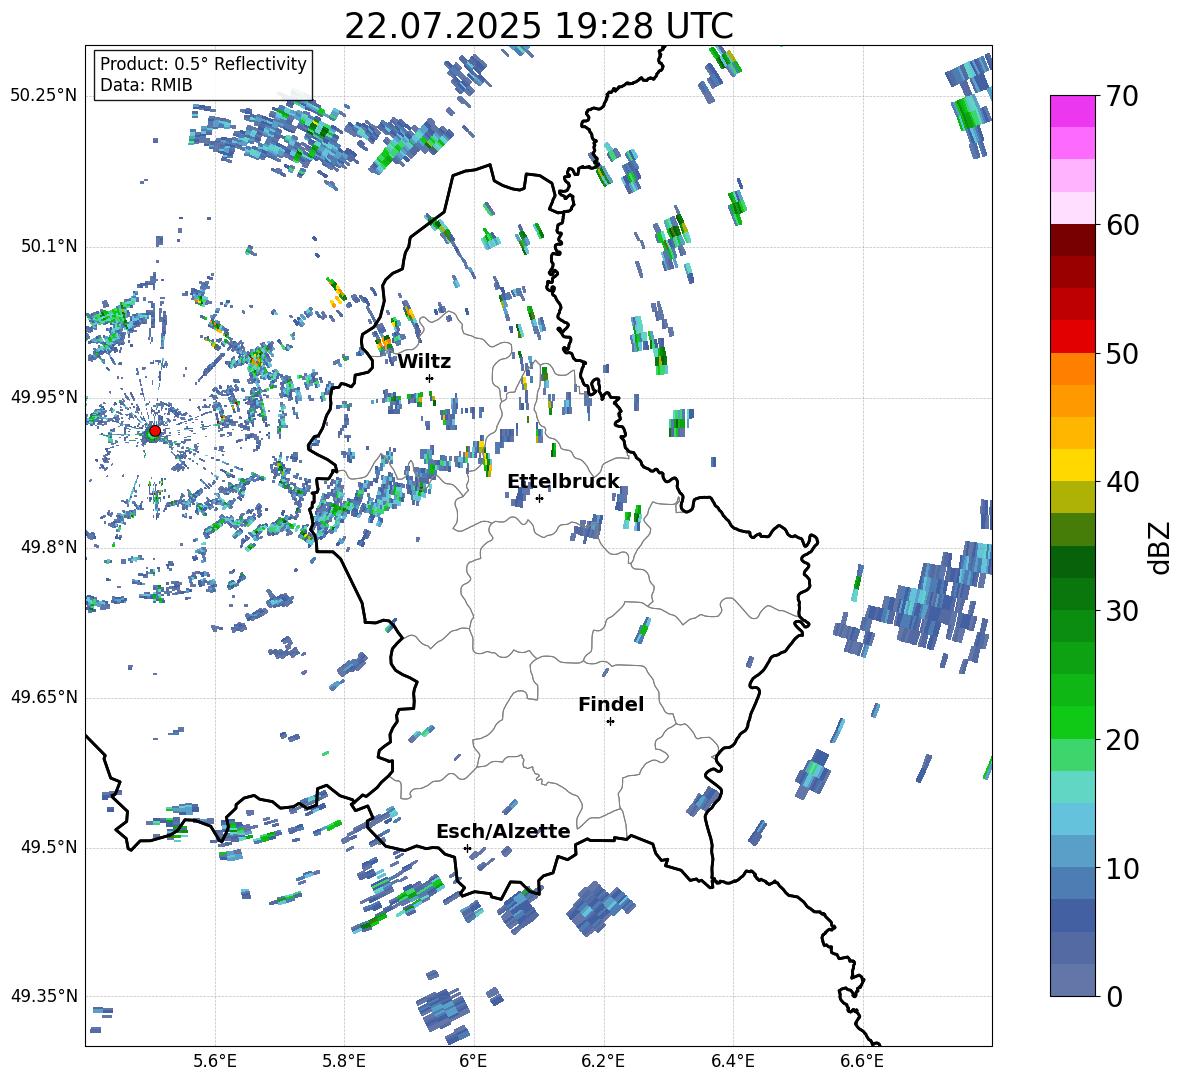1184x1081 pixels.
Task: Click the dark green colorbar segment at 30
Action: 1072,594
